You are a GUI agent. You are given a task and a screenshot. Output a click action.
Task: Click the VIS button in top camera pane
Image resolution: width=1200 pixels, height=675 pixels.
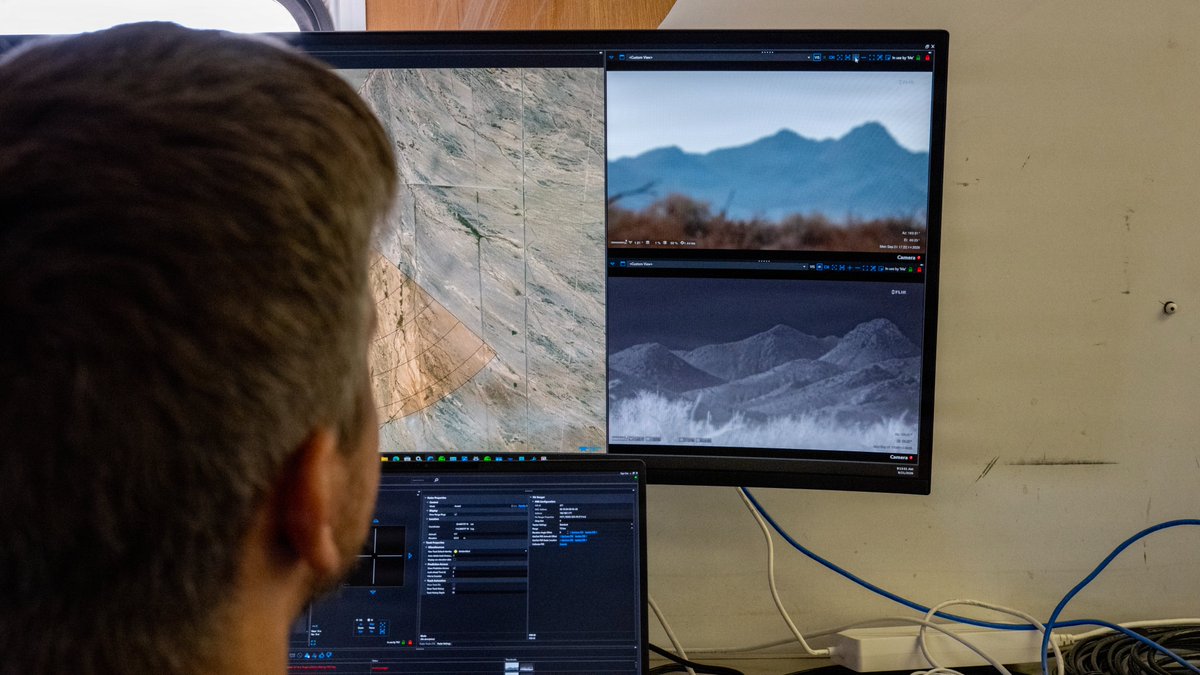[x=817, y=57]
